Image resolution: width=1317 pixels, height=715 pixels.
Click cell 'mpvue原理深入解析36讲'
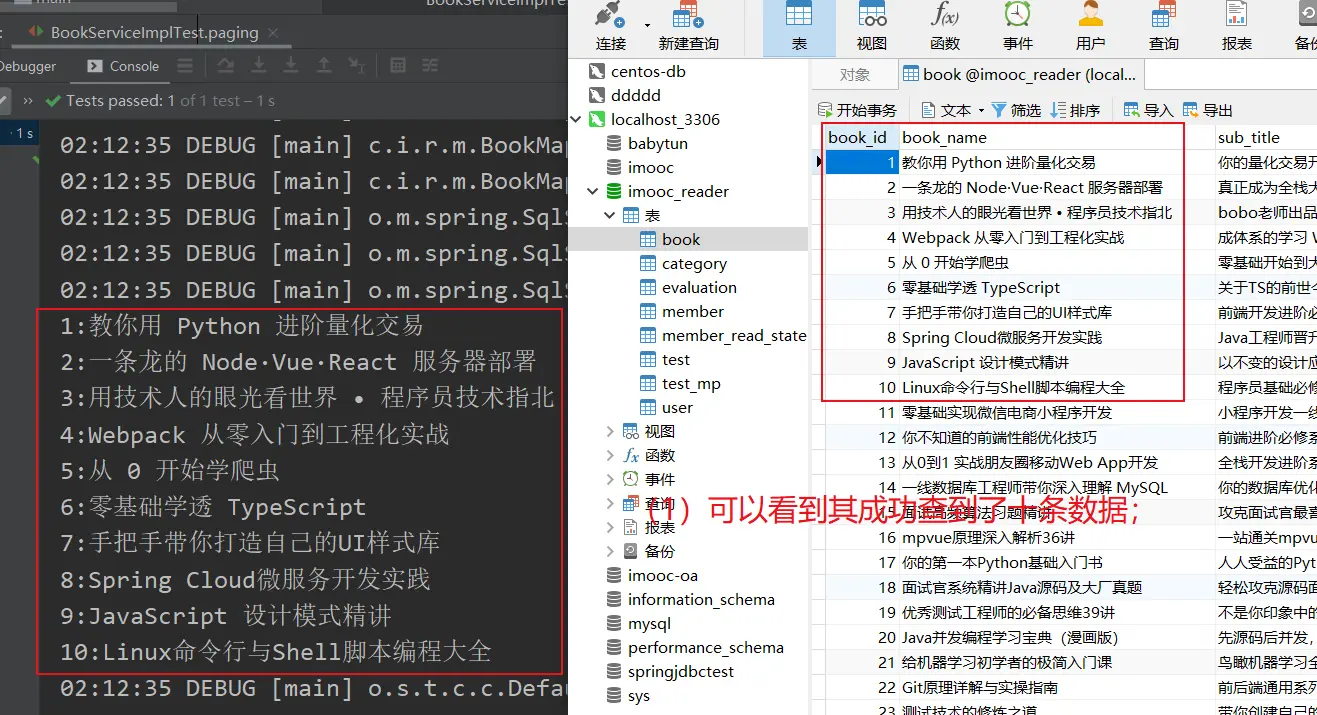pos(1055,537)
